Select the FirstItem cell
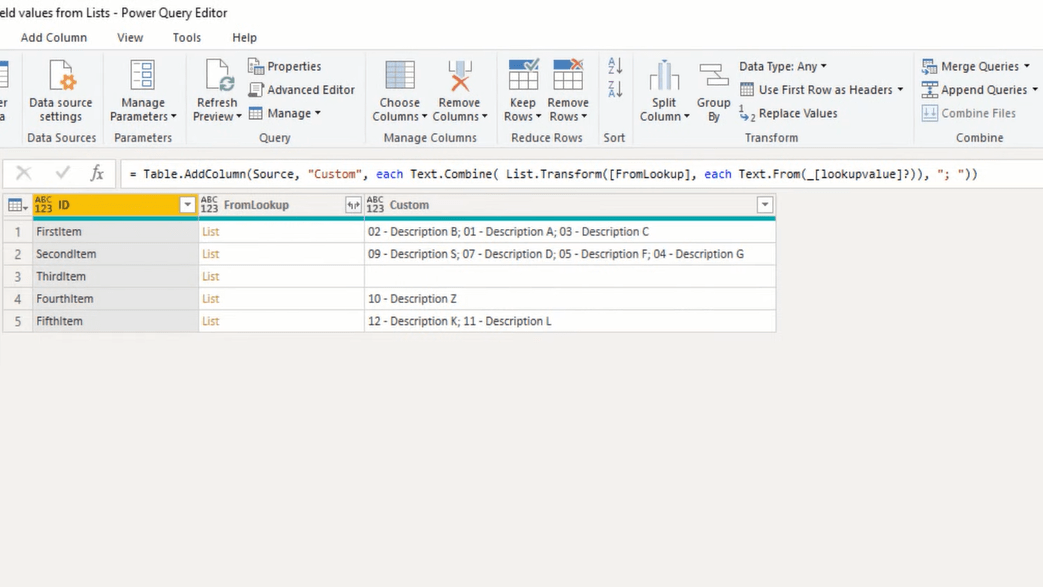1043x587 pixels. (115, 232)
